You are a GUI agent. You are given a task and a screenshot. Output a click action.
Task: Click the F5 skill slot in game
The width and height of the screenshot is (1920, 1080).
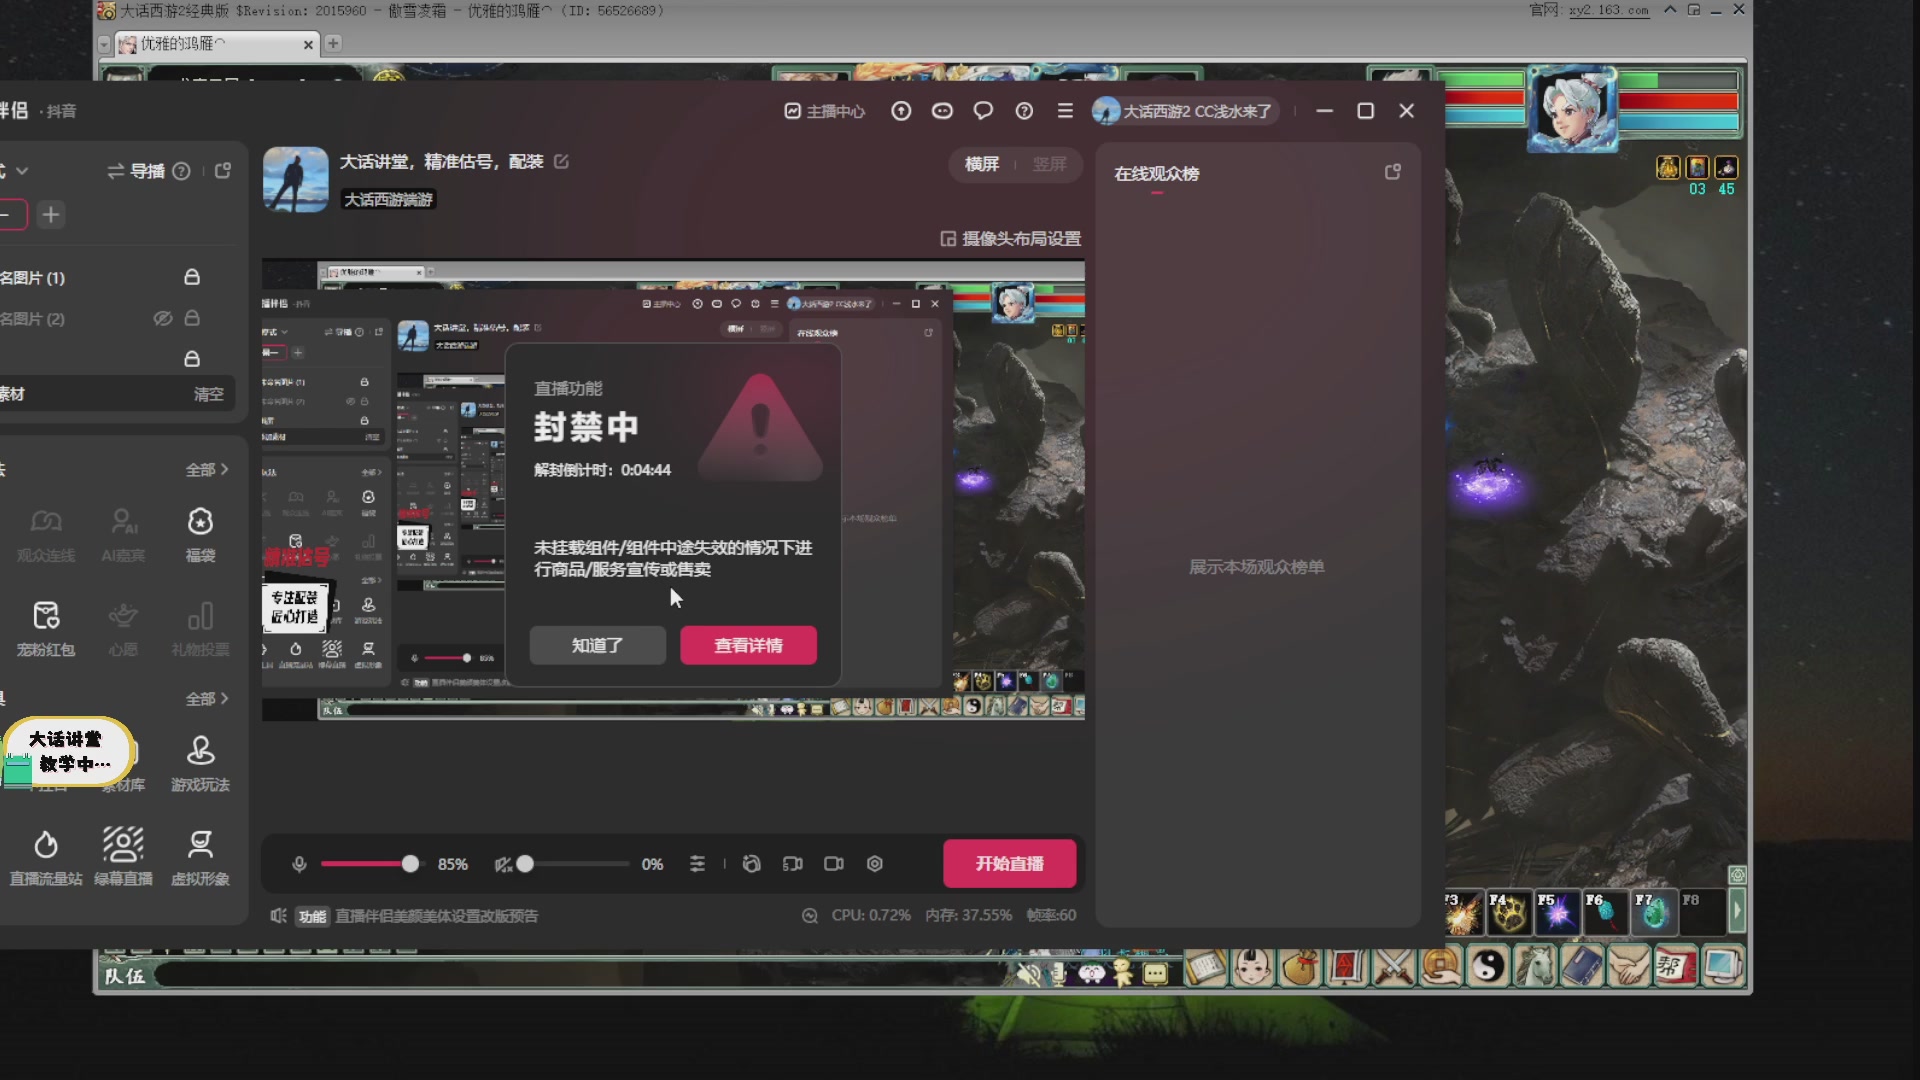tap(1557, 912)
